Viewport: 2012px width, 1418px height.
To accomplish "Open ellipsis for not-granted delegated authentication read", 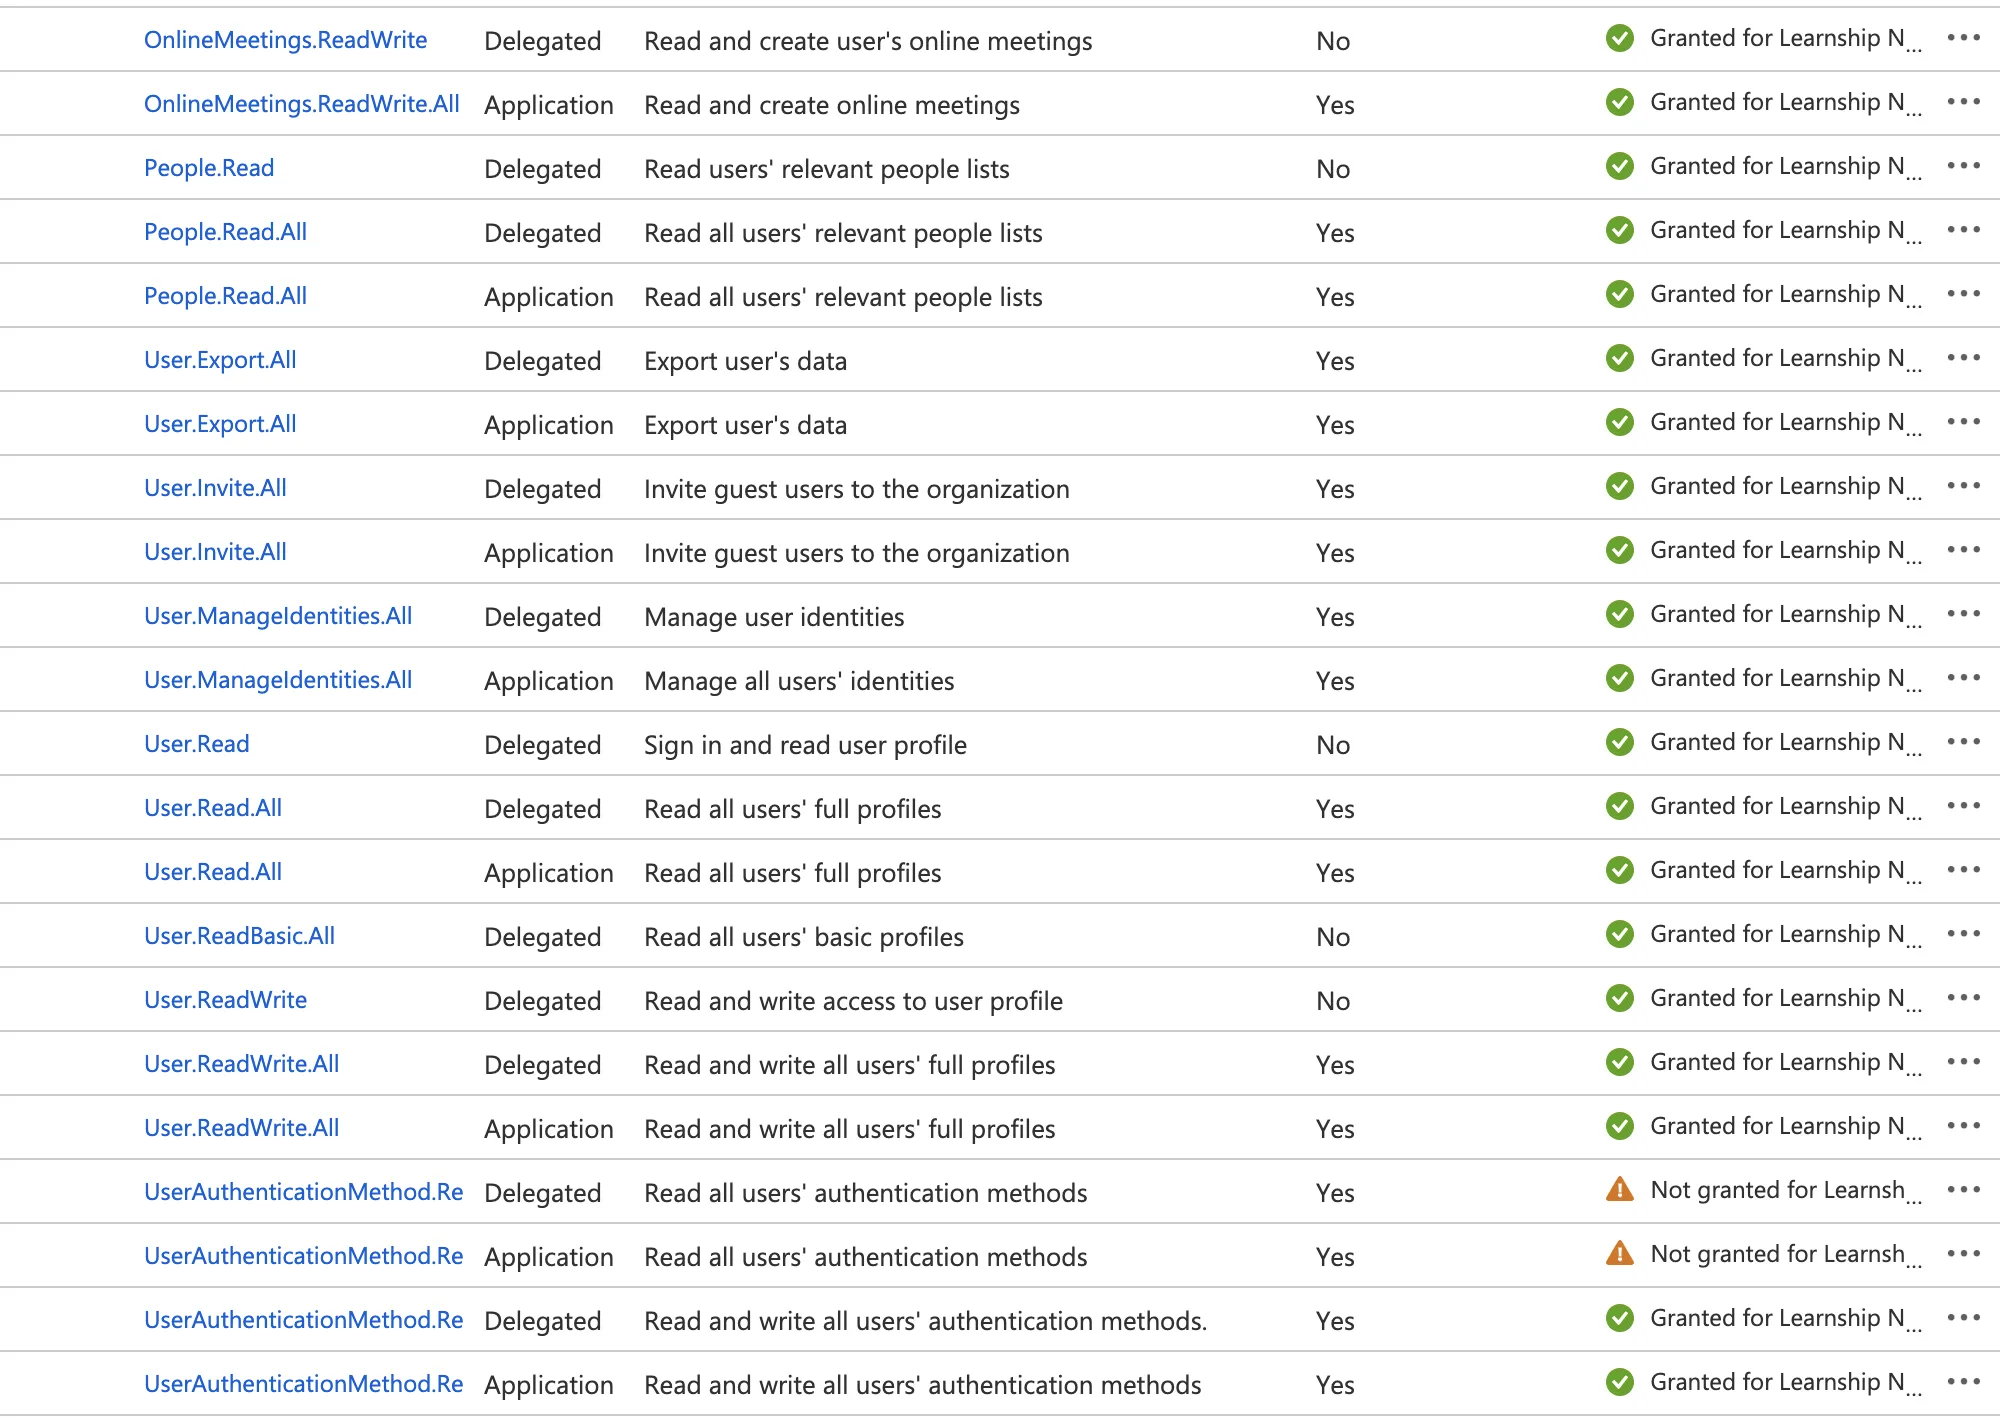I will point(1963,1190).
